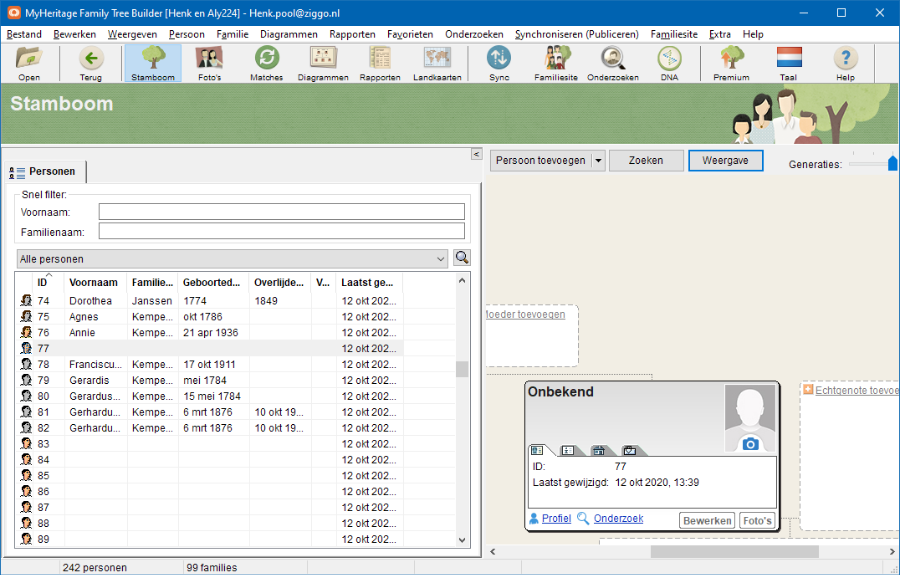Click the Voornaam filter input field

281,211
